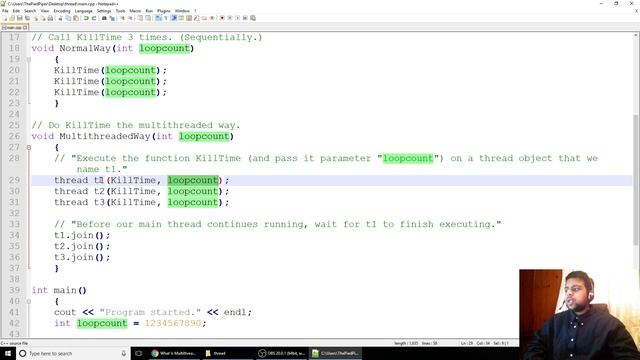Screen dimensions: 640x360
Task: Click the Copy toolbar icon
Action: click(68, 18)
